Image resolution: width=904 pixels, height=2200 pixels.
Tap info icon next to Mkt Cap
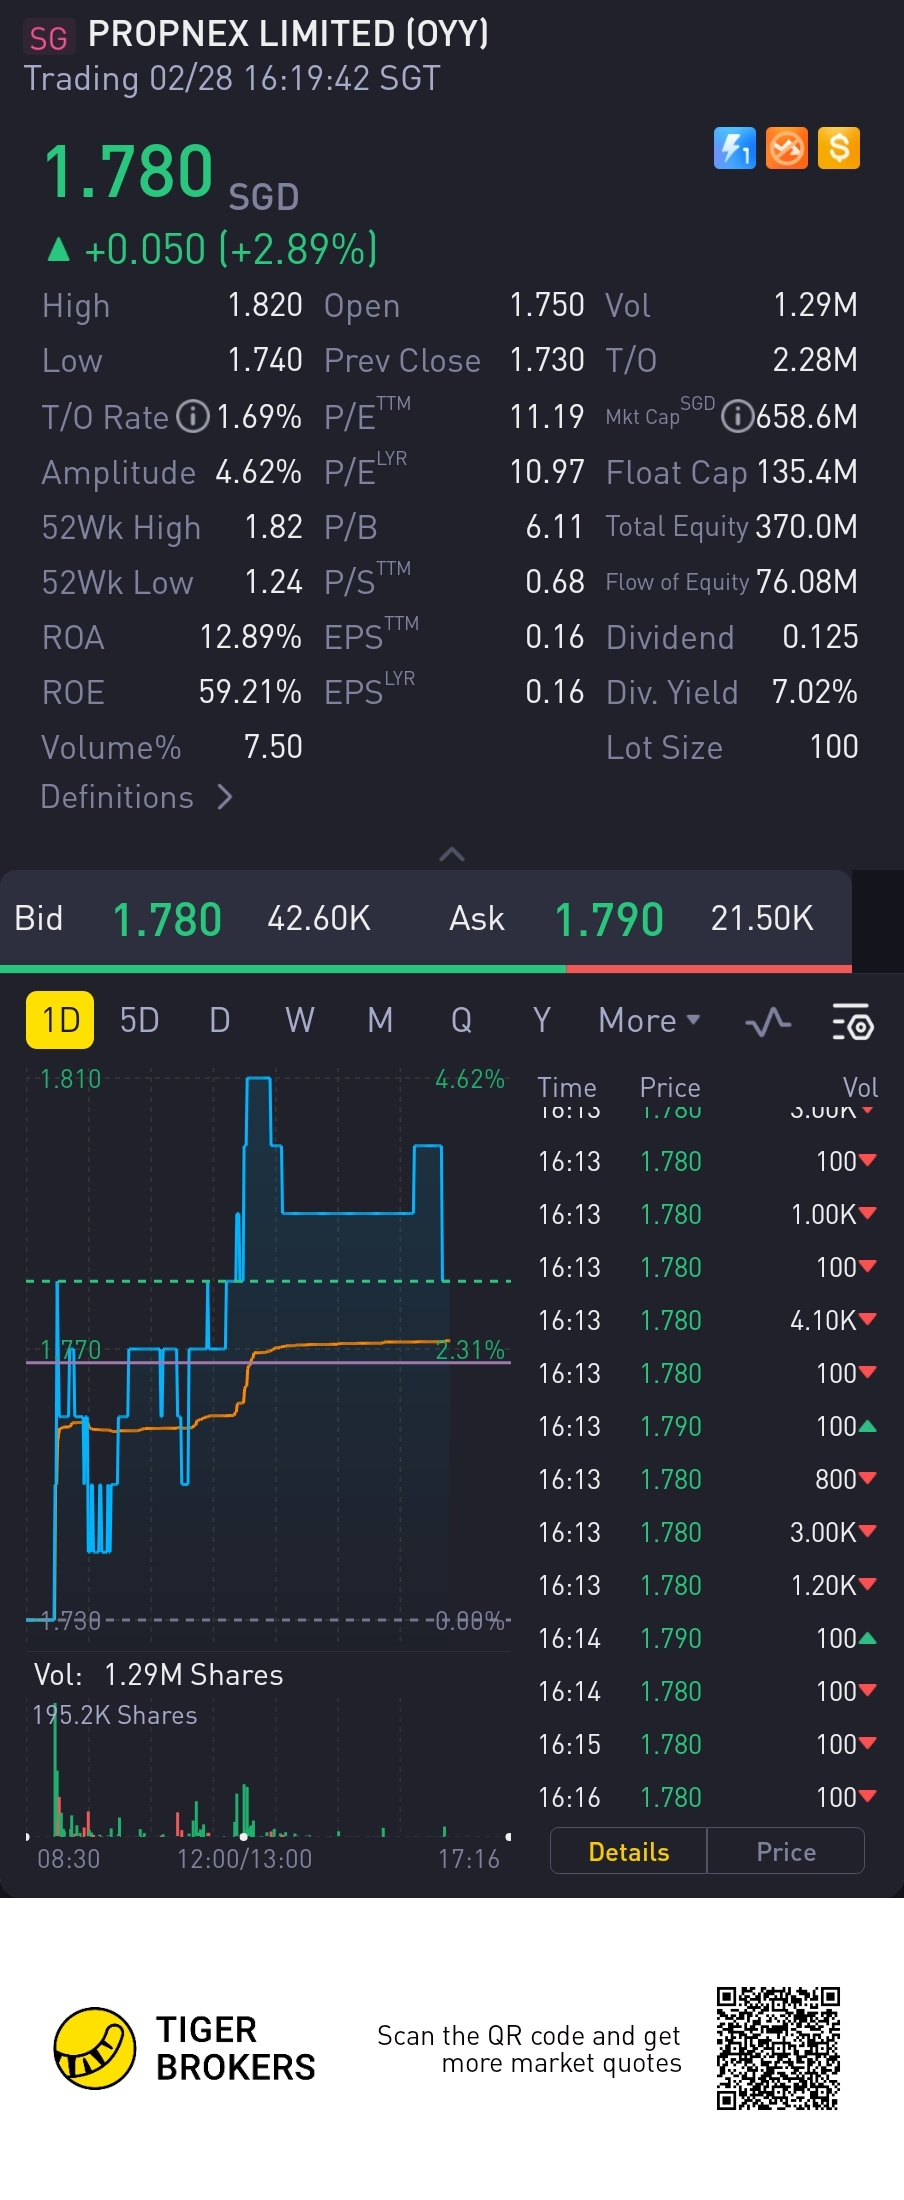click(x=737, y=417)
